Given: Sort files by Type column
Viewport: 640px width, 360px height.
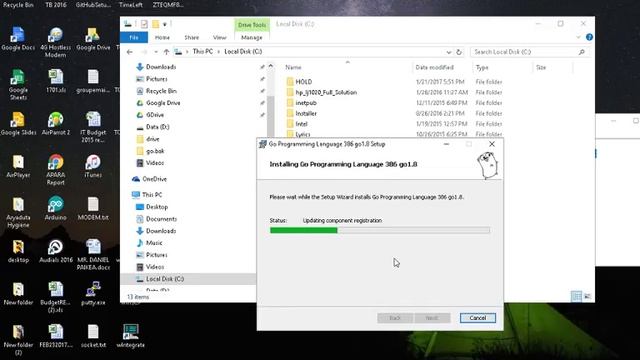Looking at the screenshot, I should (x=482, y=67).
